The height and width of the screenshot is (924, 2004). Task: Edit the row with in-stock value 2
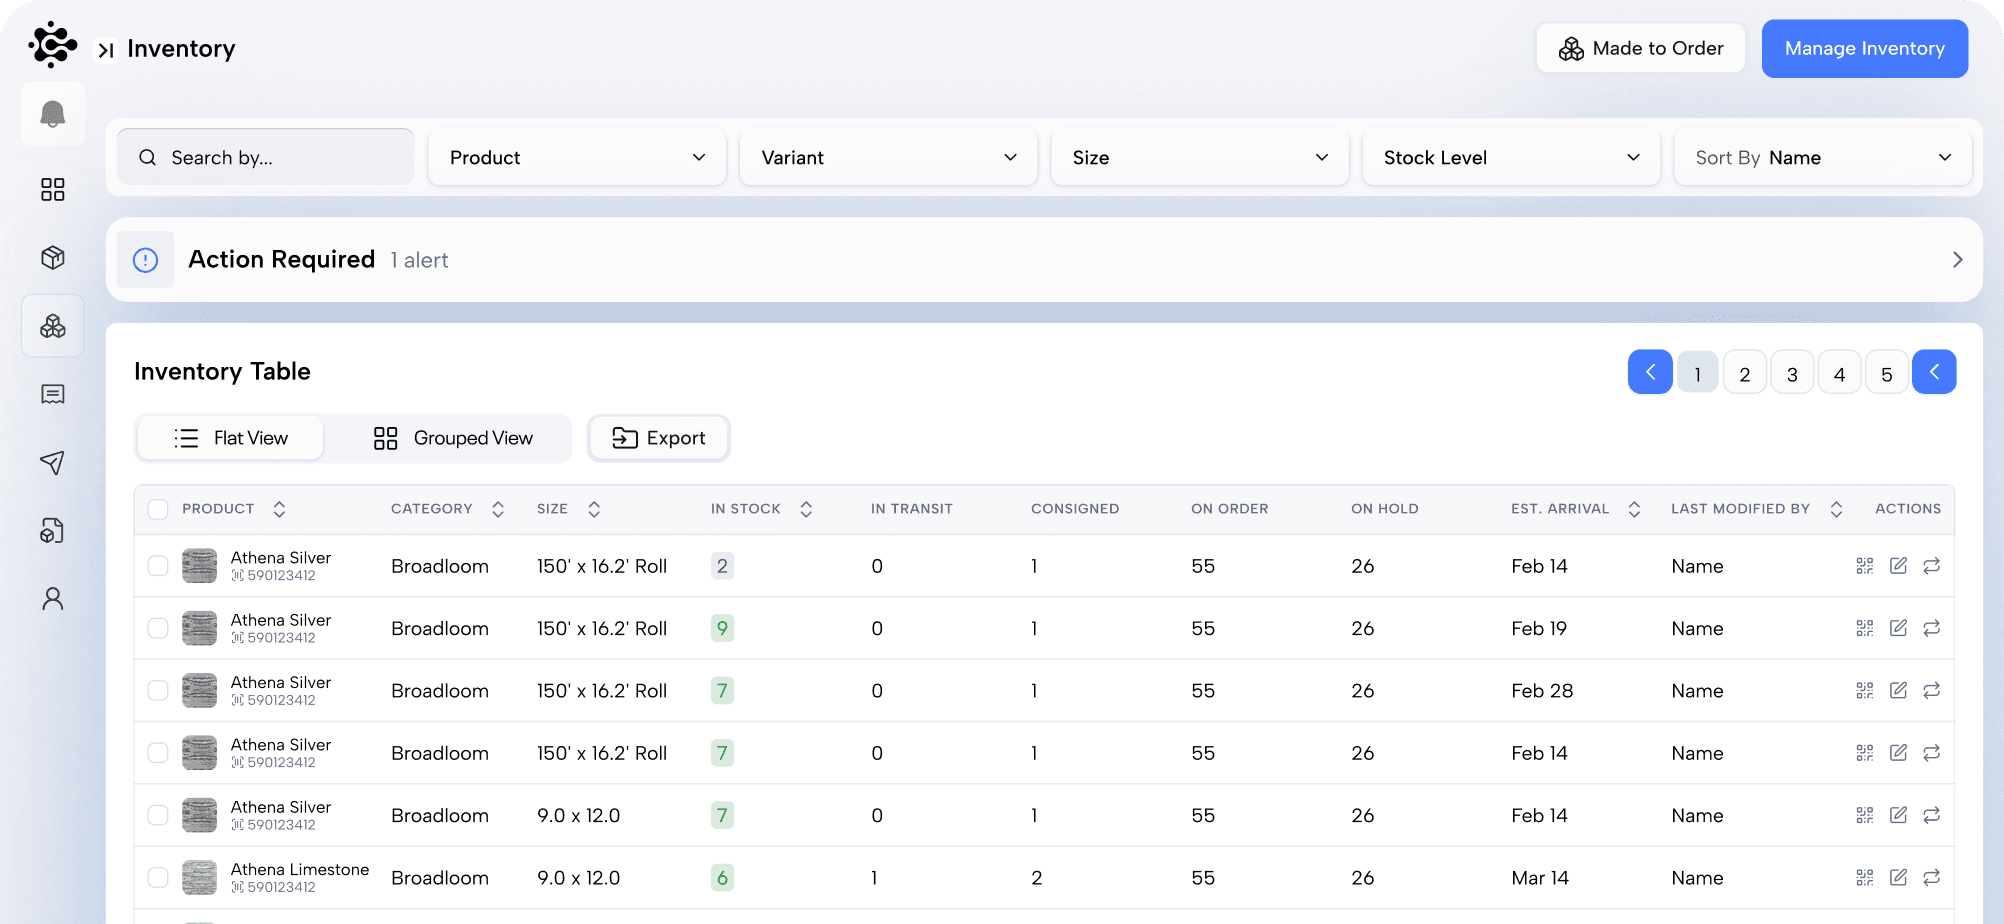(x=1898, y=566)
